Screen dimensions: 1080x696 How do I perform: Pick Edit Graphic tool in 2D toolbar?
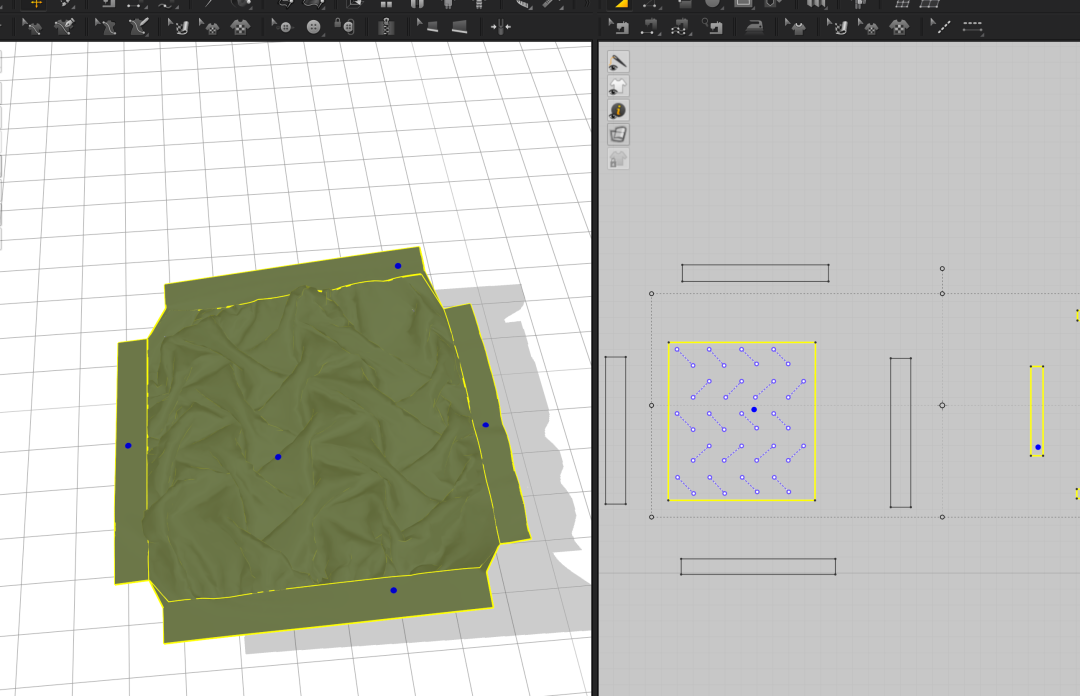pyautogui.click(x=869, y=27)
